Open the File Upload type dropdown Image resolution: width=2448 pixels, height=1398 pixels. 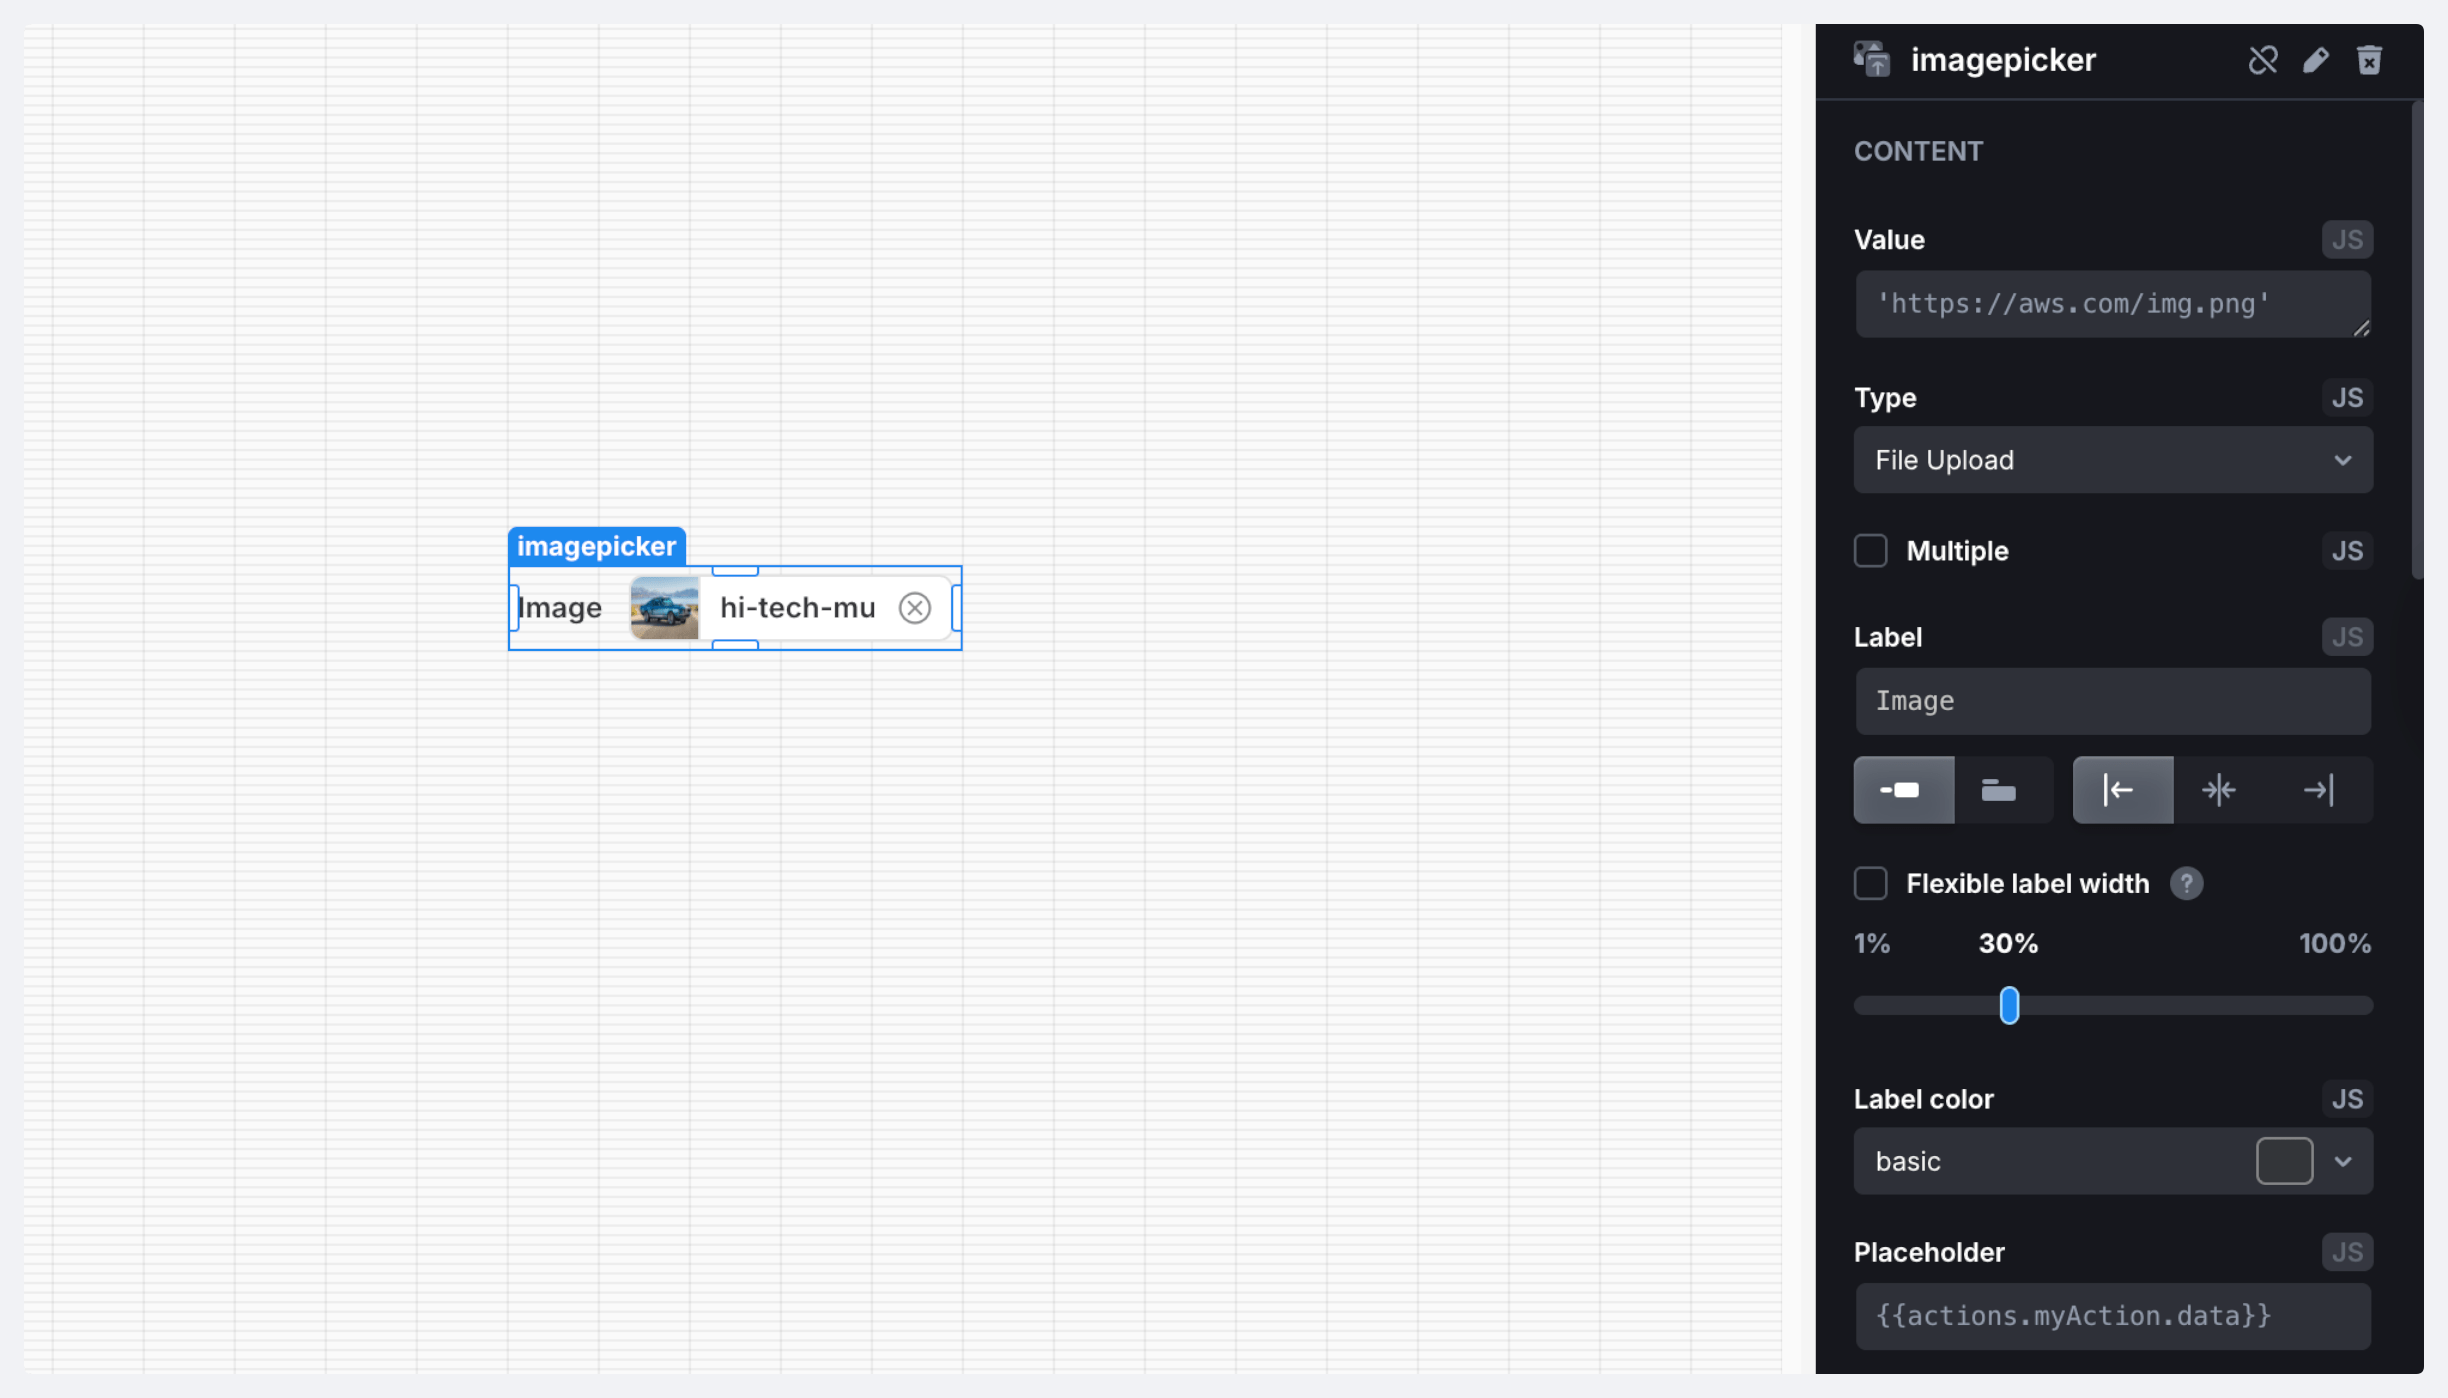point(2112,460)
